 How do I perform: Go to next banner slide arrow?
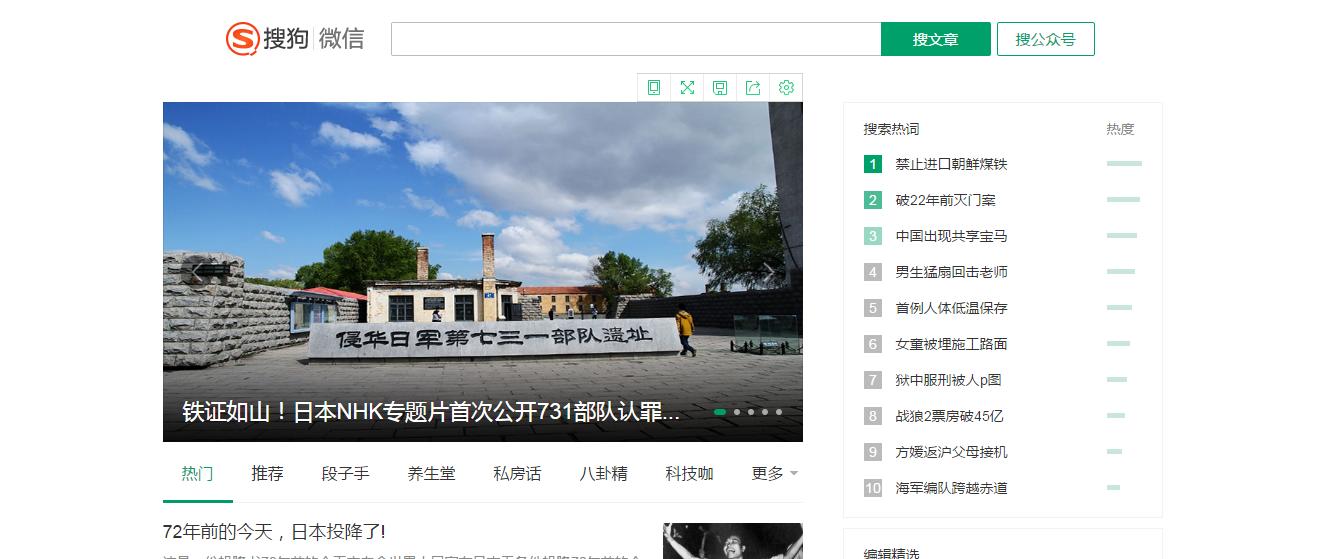768,272
